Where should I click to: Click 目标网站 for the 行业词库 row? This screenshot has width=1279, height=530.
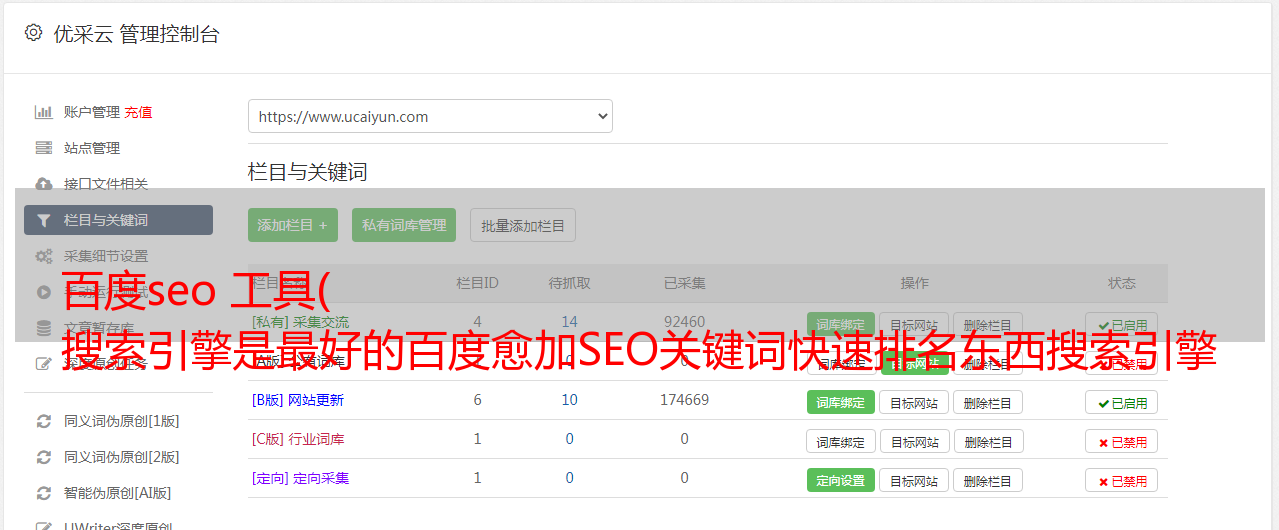tap(914, 441)
